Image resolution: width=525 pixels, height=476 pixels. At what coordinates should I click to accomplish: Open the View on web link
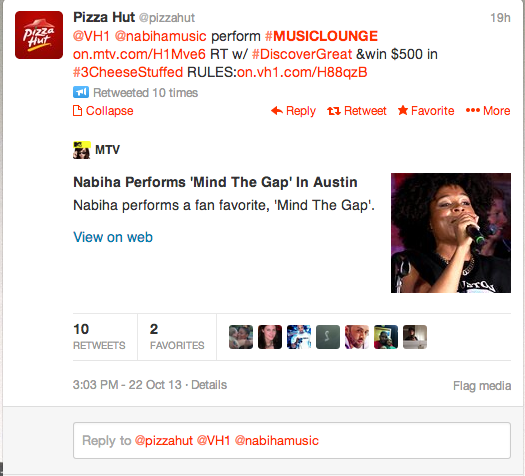[113, 237]
